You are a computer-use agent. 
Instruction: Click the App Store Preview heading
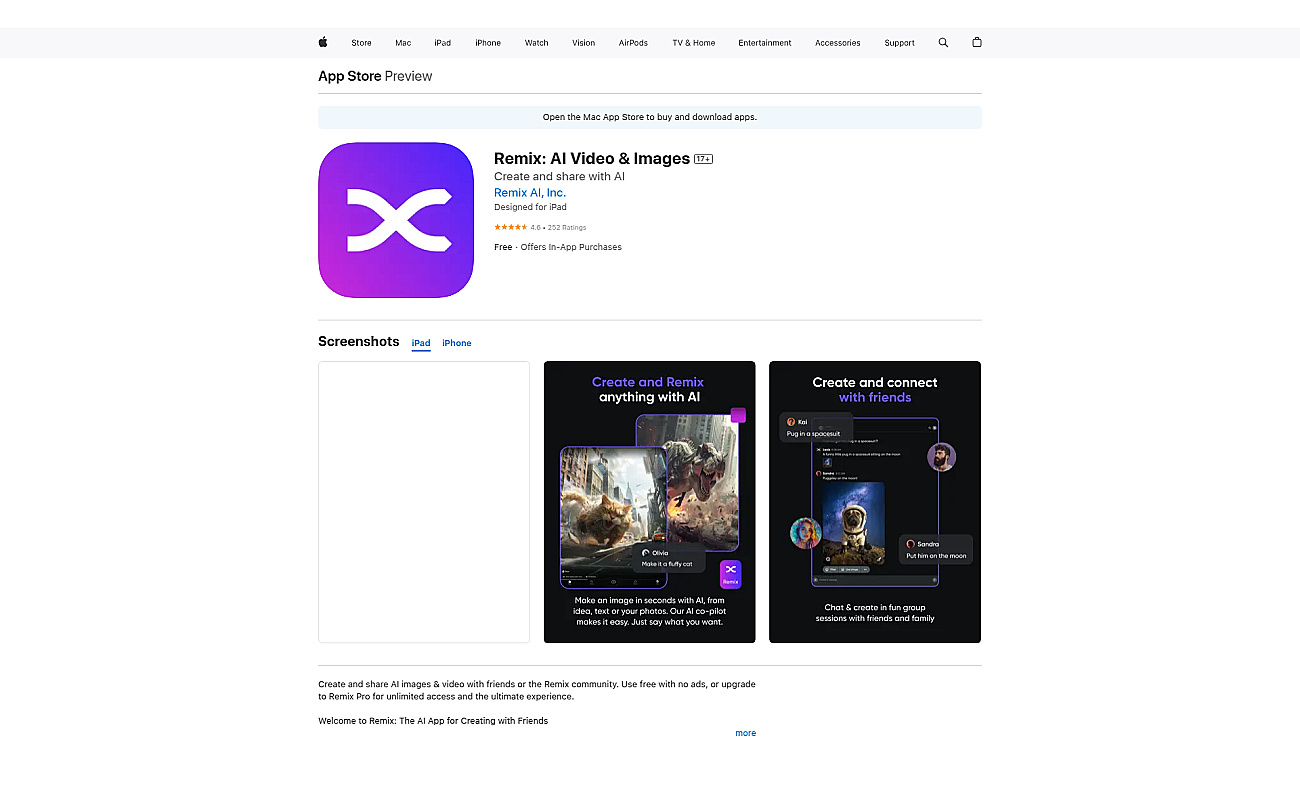375,76
